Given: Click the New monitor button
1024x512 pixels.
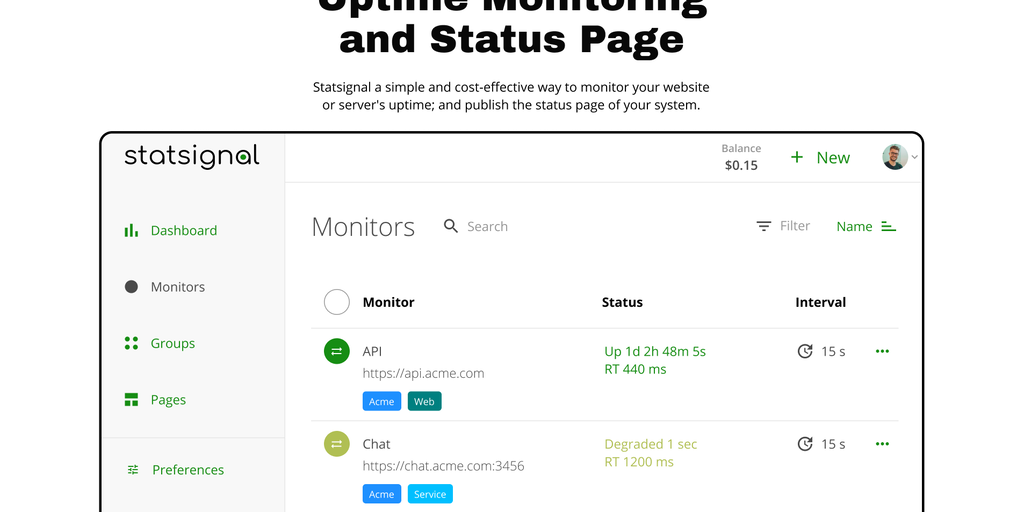Looking at the screenshot, I should (x=820, y=157).
